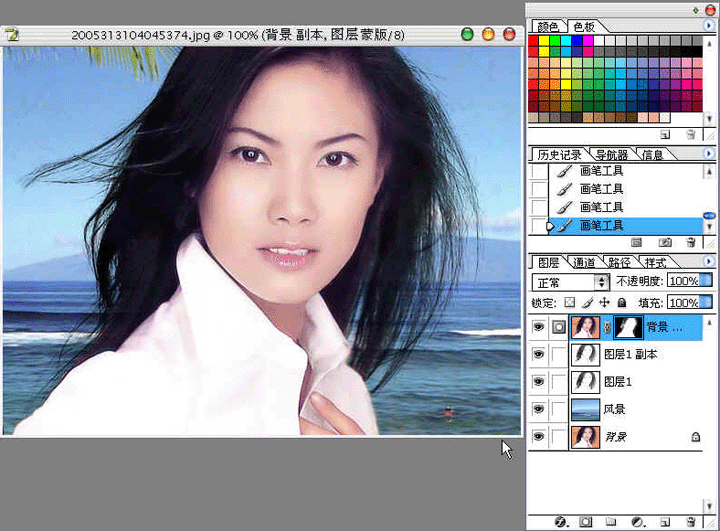The height and width of the screenshot is (531, 720).
Task: Switch to the 色板 tab
Action: click(x=584, y=27)
